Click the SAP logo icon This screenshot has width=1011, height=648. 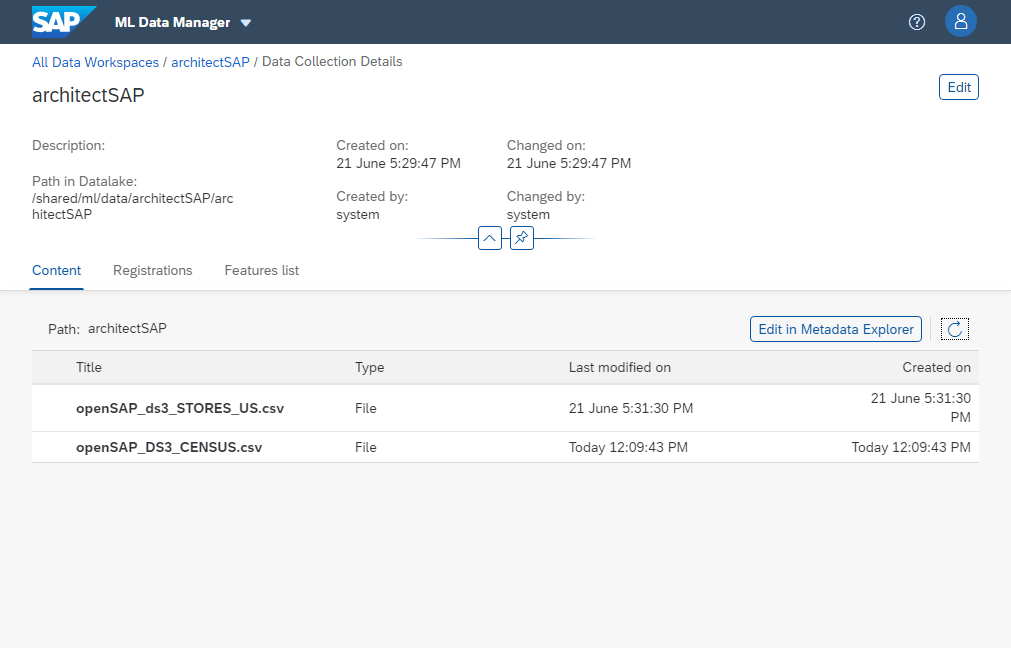pos(62,21)
